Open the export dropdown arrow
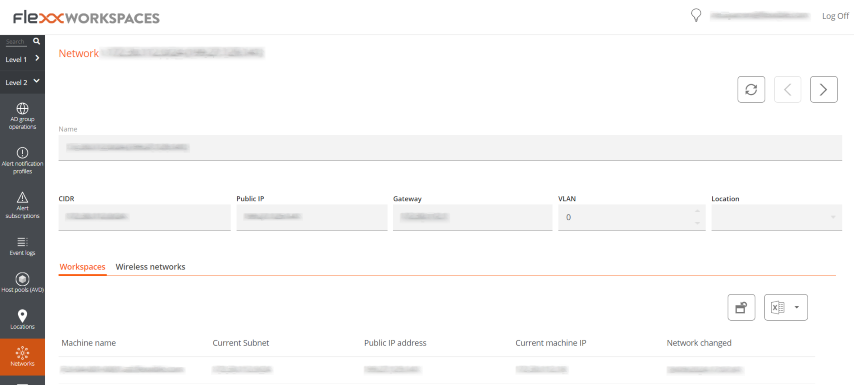This screenshot has width=854, height=385. 797,308
